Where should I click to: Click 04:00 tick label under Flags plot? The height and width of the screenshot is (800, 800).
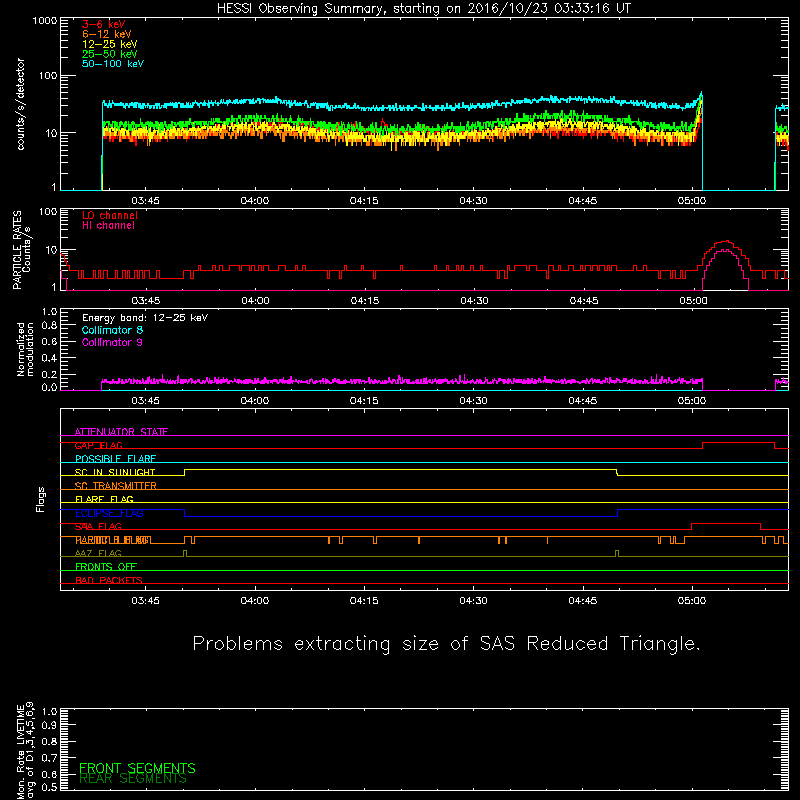[255, 601]
